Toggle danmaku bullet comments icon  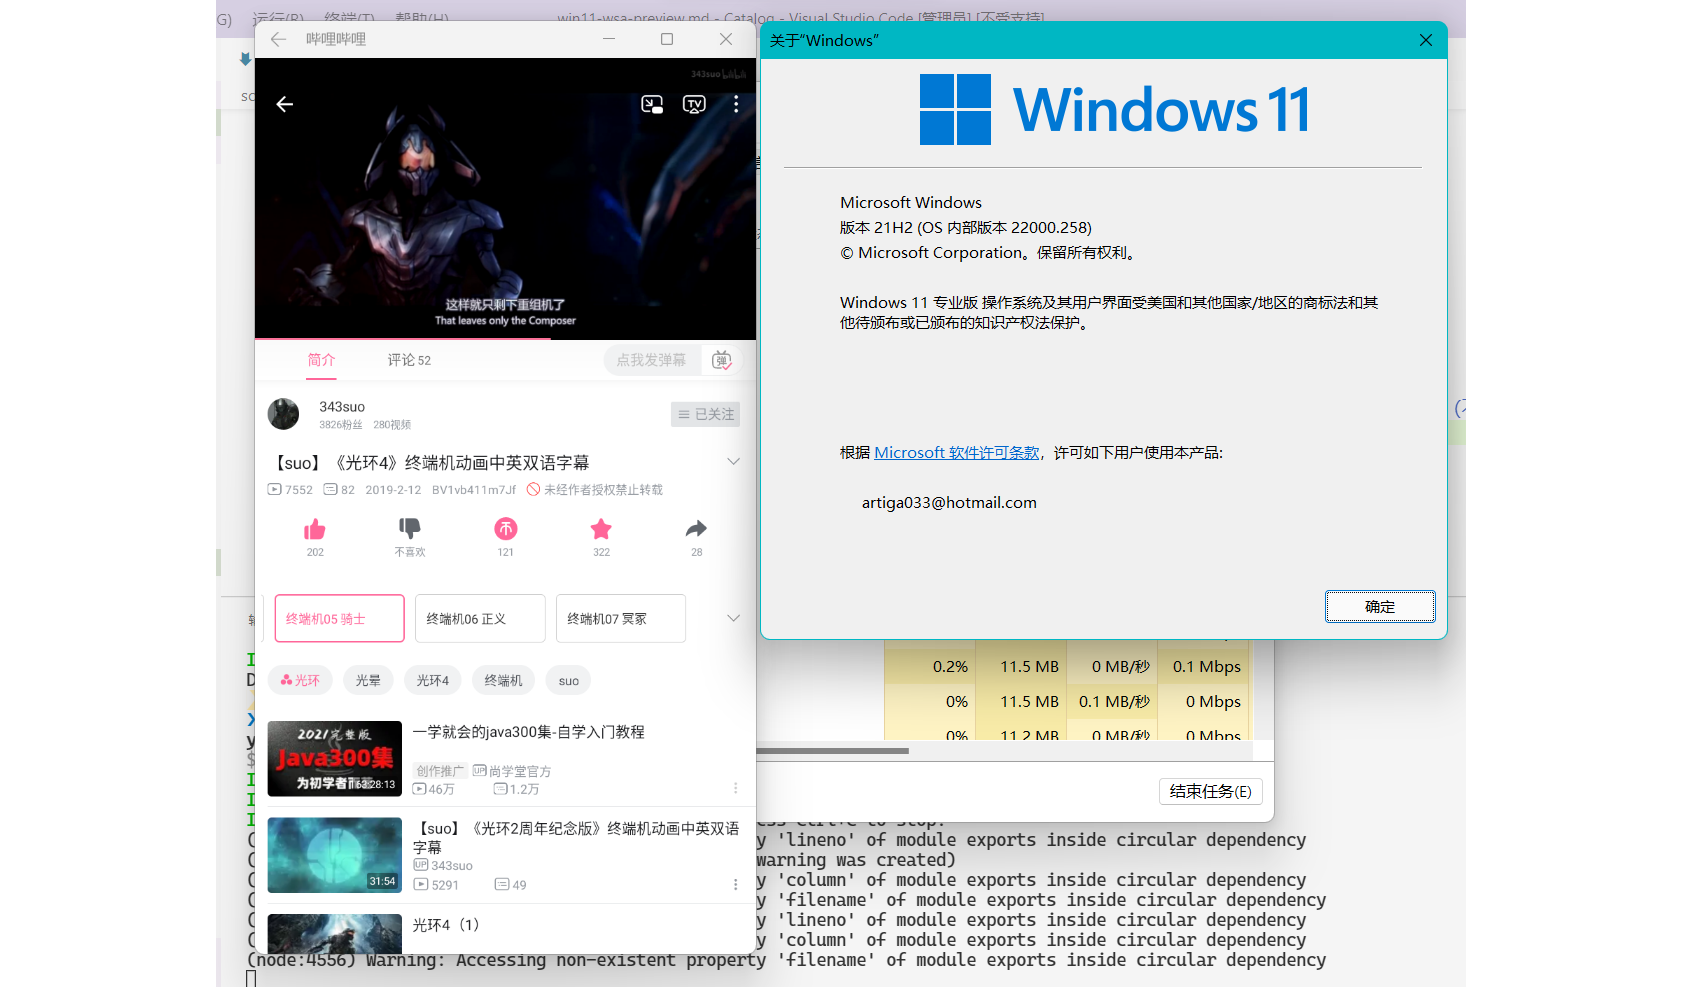[x=722, y=360]
